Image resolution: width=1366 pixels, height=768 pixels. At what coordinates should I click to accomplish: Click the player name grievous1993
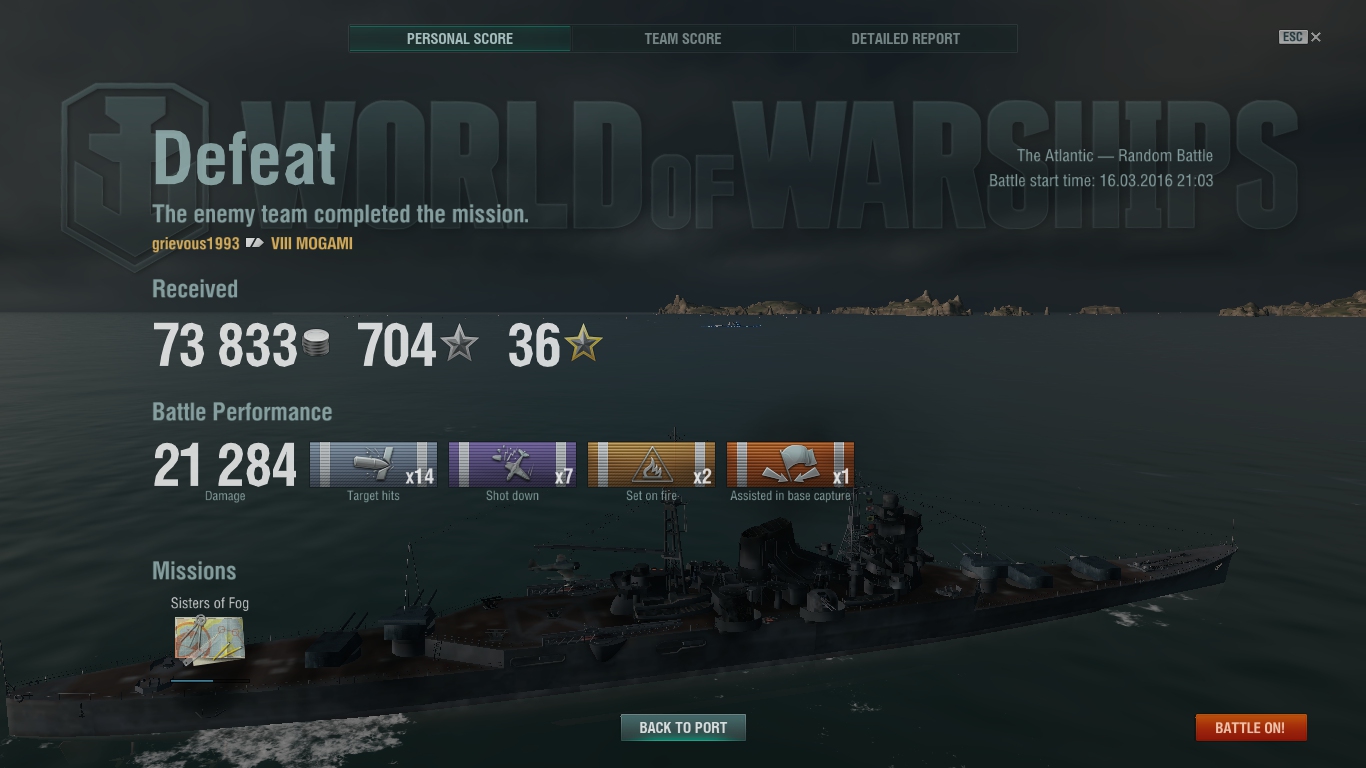click(196, 243)
